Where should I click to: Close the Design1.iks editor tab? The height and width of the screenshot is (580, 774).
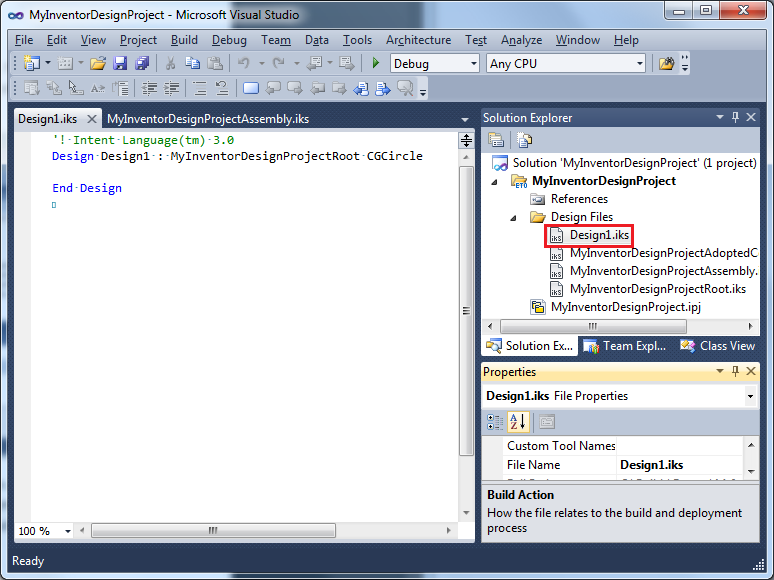(91, 119)
